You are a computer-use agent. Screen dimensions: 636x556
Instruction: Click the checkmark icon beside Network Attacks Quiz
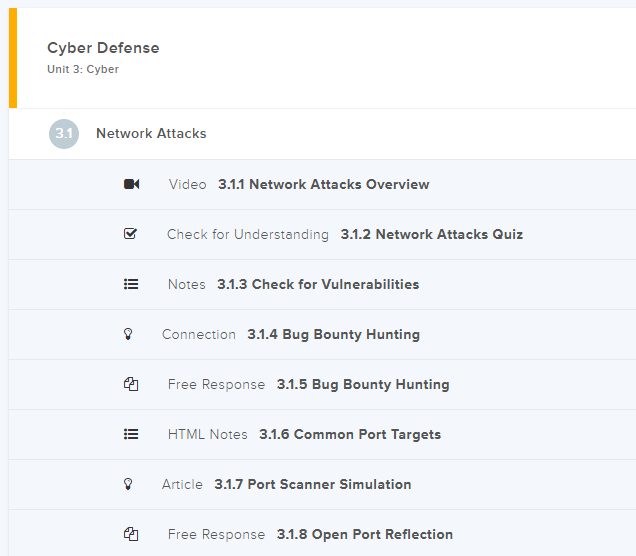click(130, 234)
